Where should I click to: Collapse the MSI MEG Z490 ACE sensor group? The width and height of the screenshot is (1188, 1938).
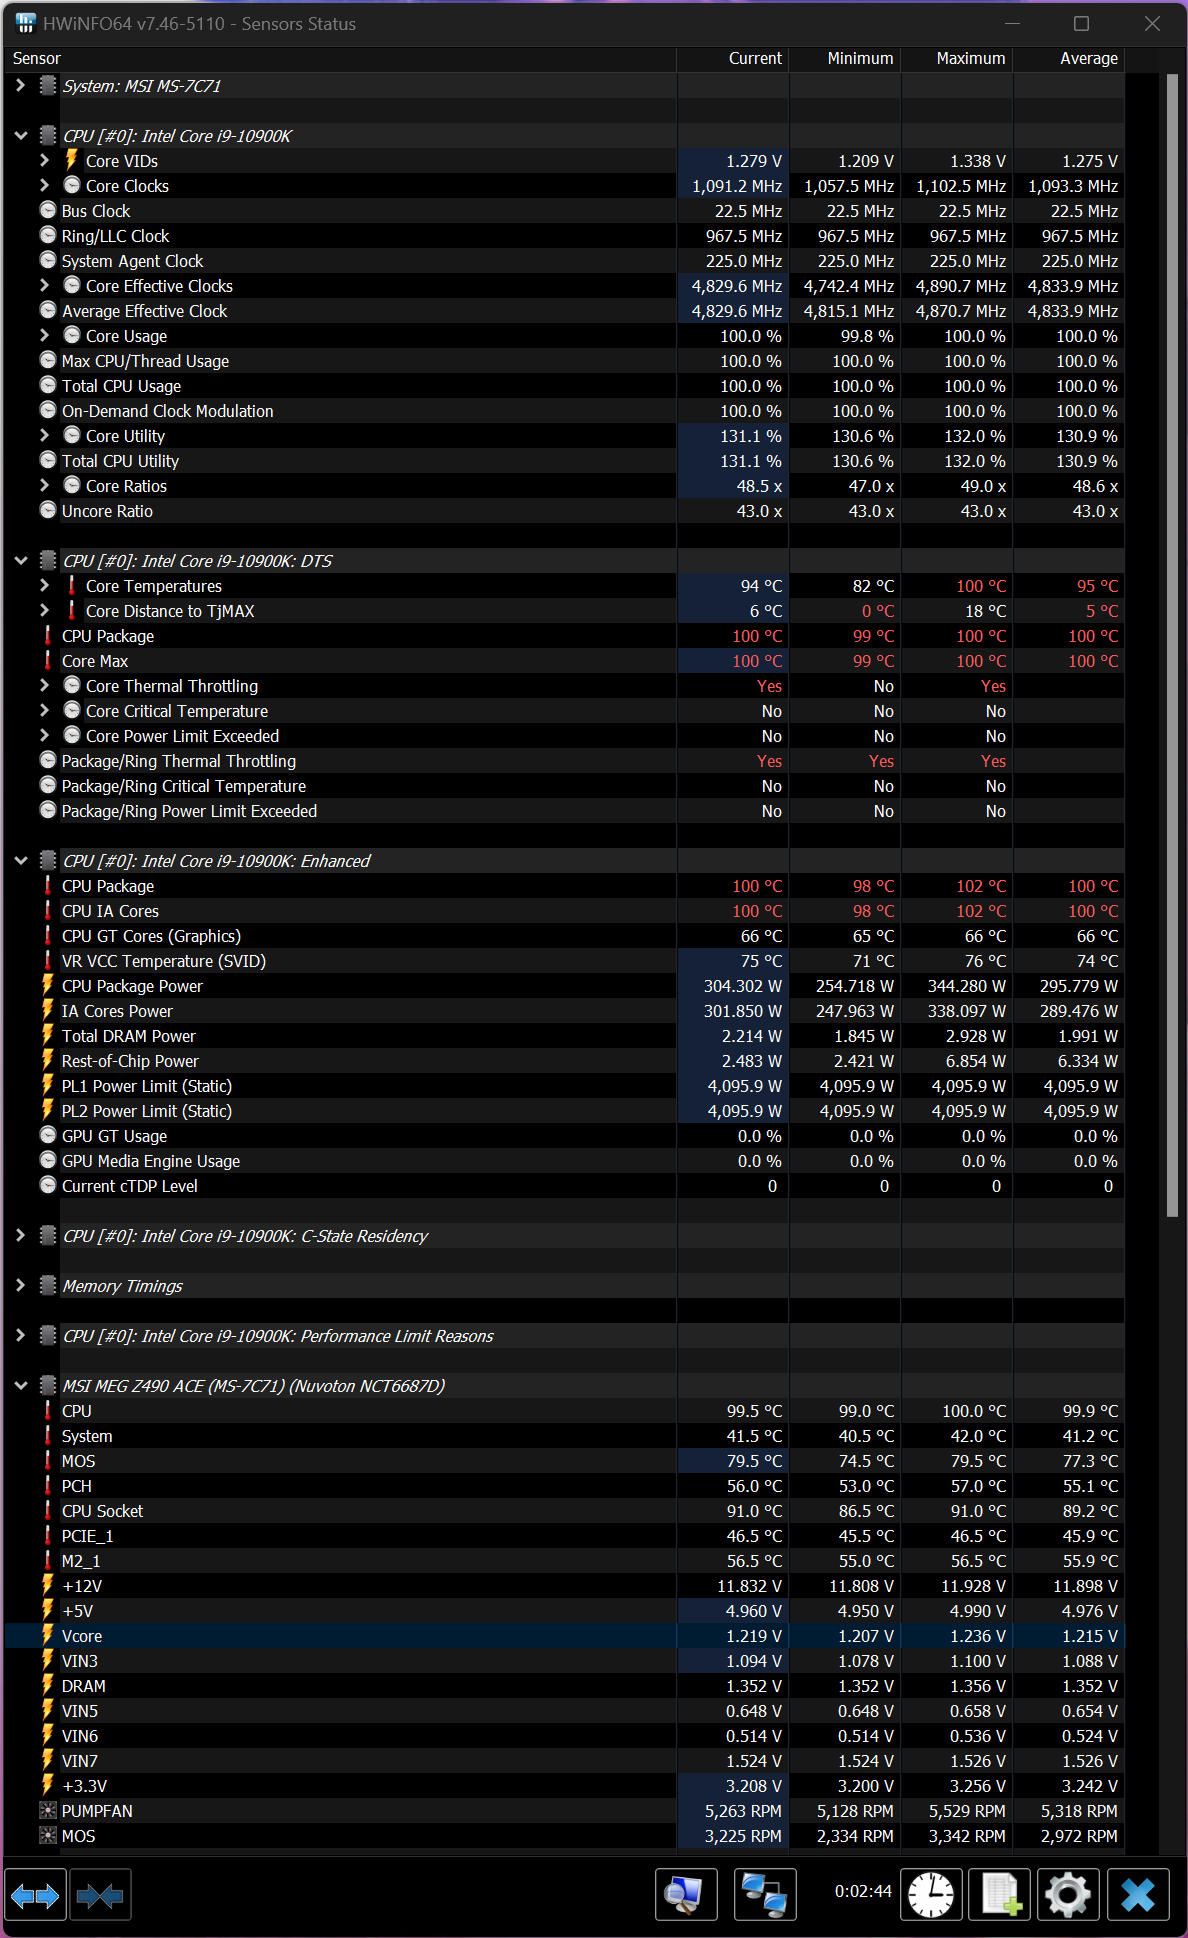pos(20,1386)
